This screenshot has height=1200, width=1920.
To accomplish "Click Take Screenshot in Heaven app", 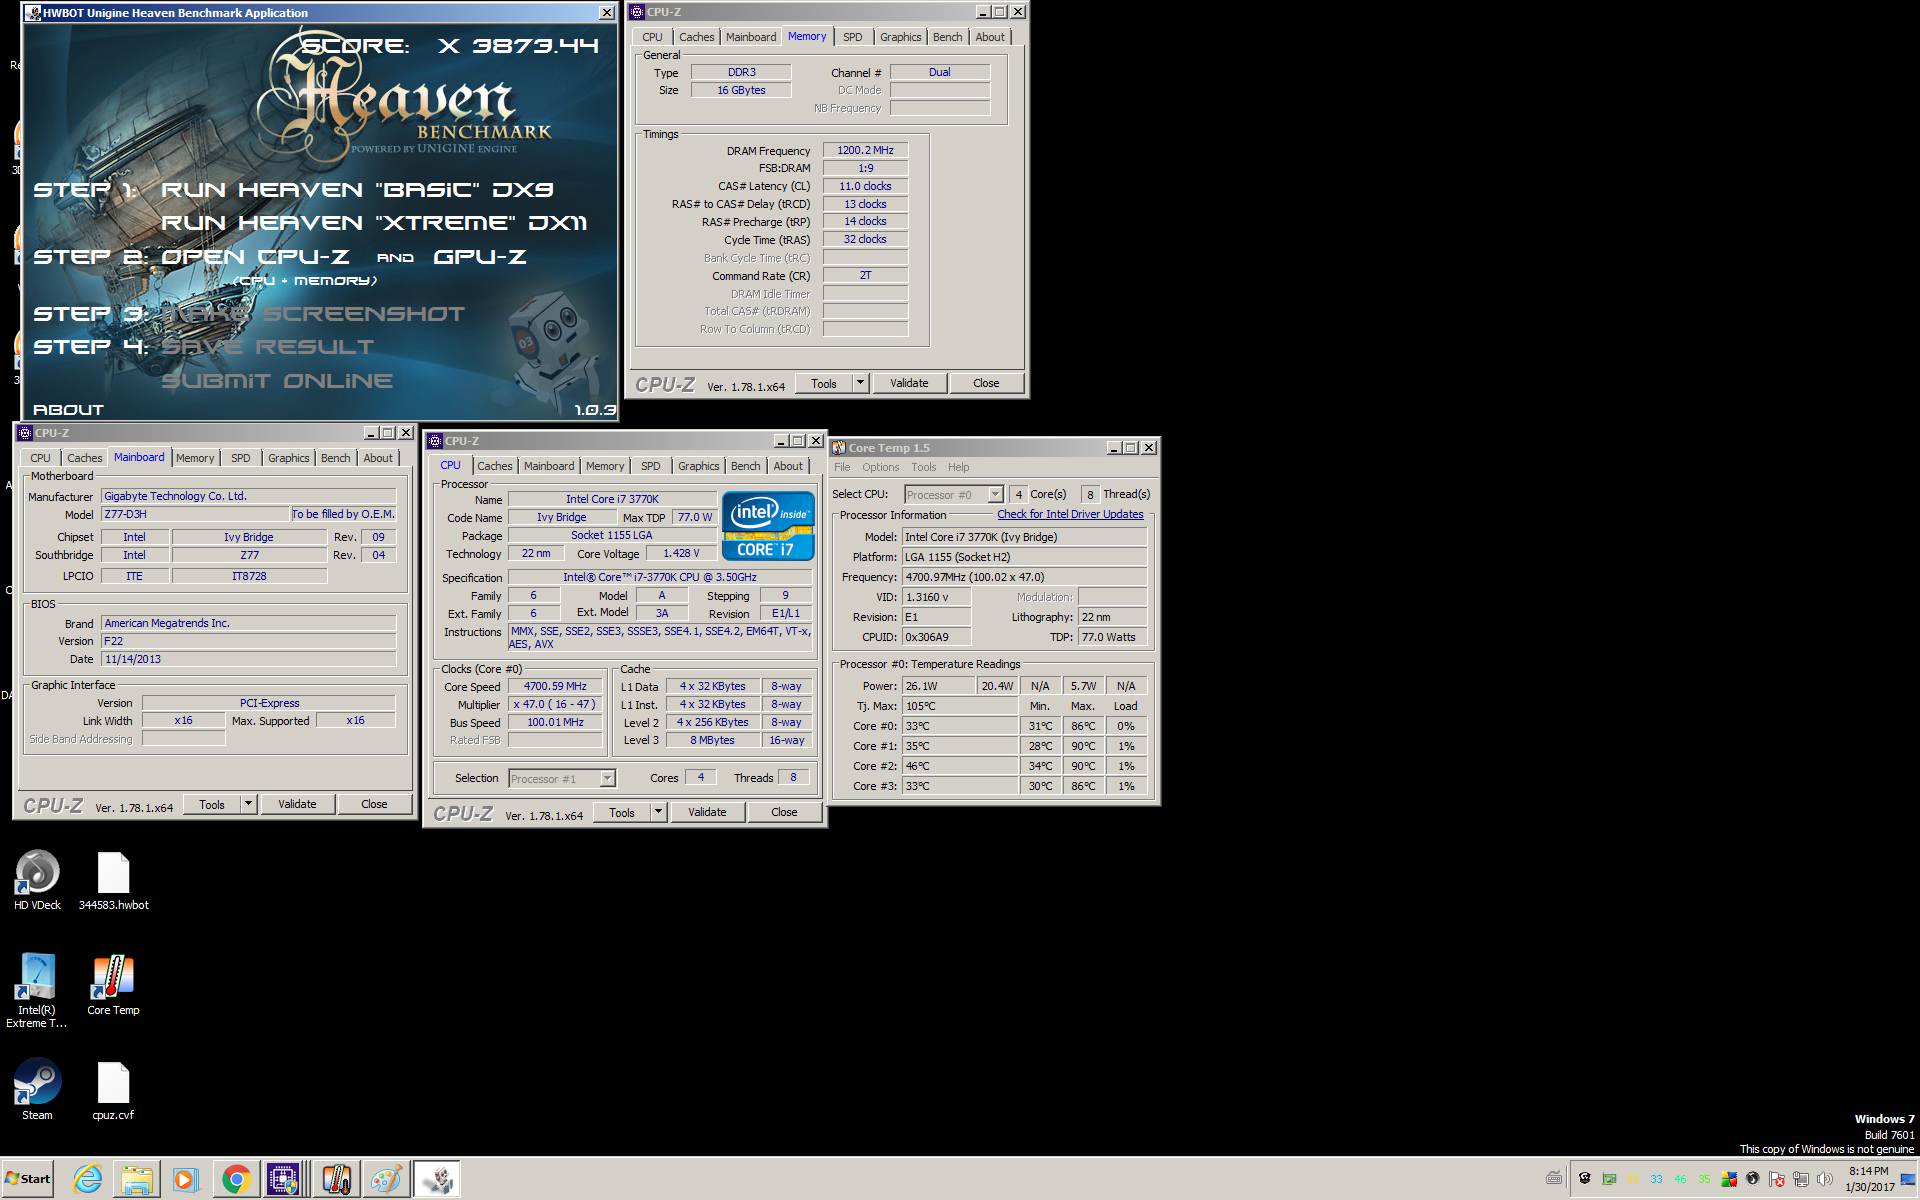I will click(x=313, y=313).
